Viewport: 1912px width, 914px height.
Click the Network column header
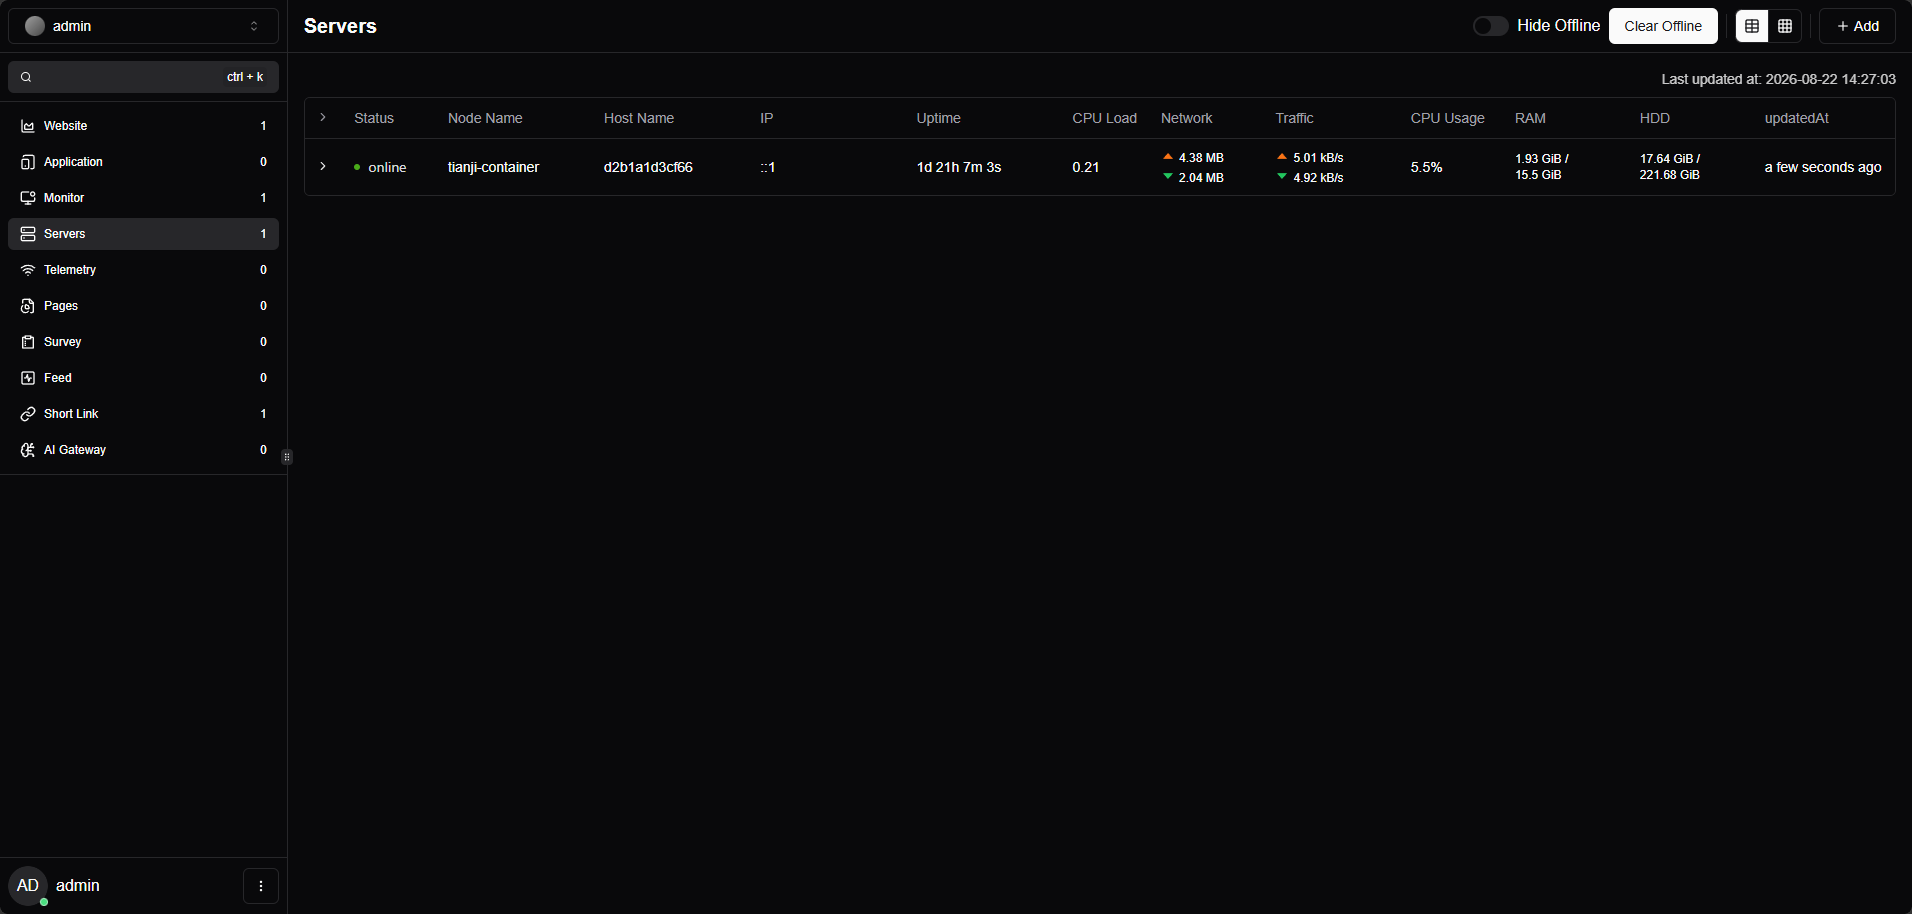tap(1187, 118)
